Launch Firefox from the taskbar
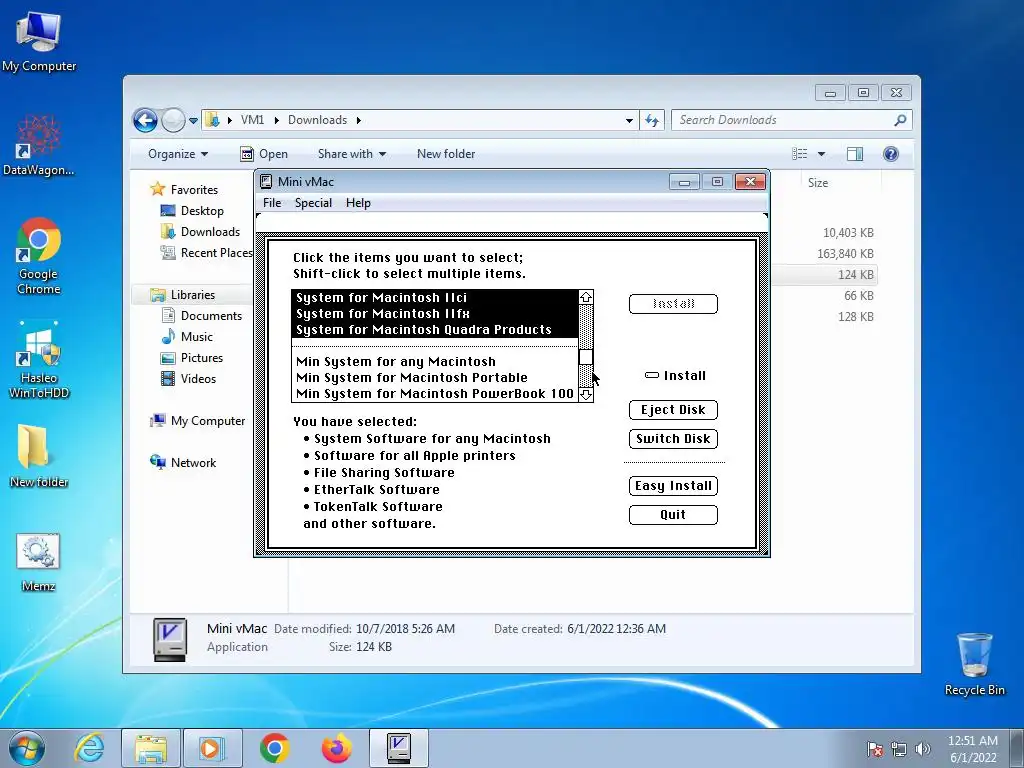Screen dimensions: 1024x768 tap(336, 748)
